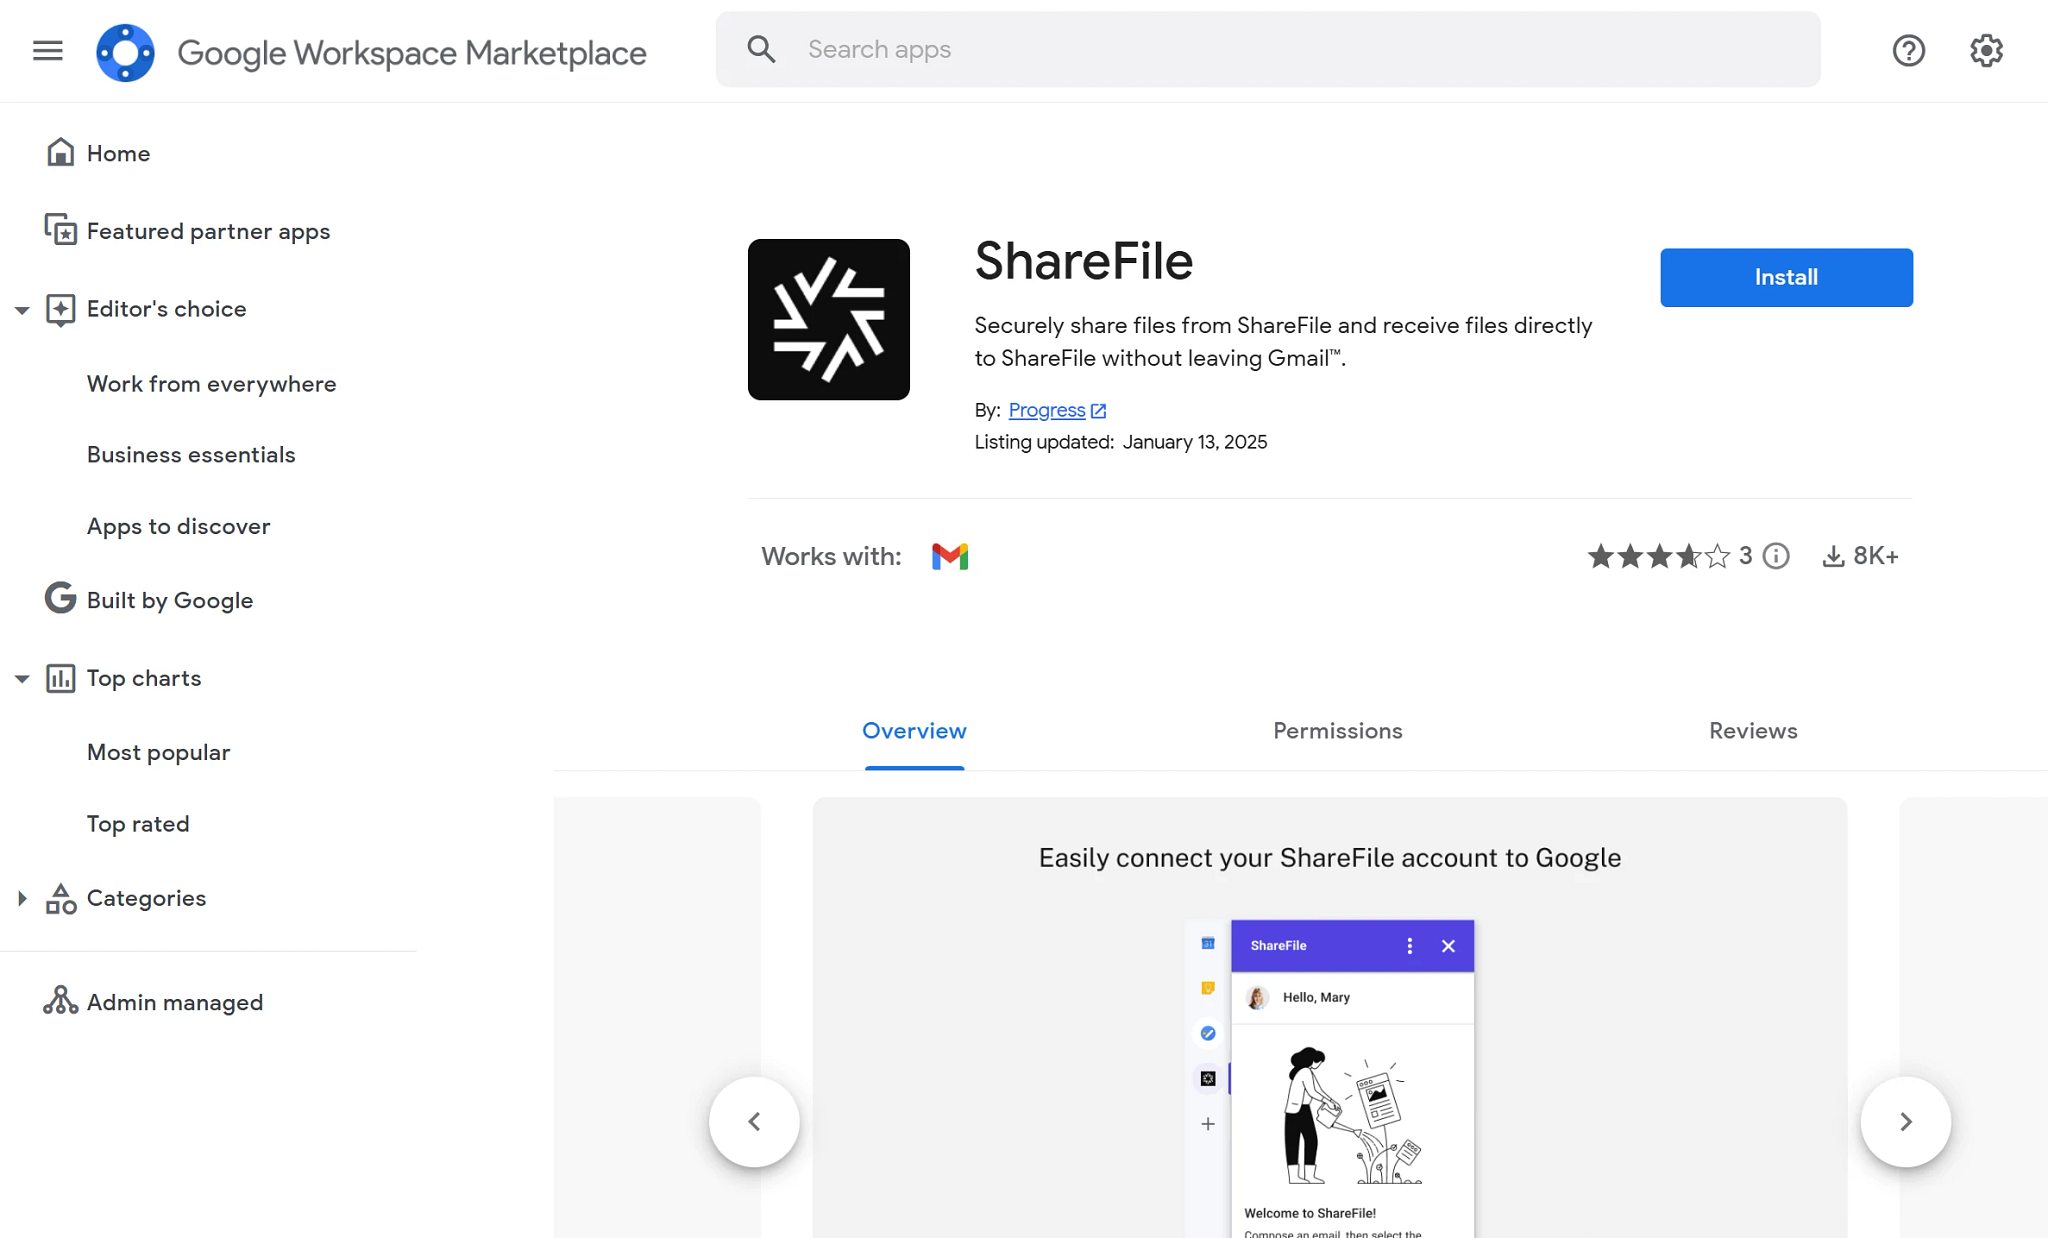Open the help question mark icon
Image resolution: width=2048 pixels, height=1238 pixels.
pos(1908,50)
